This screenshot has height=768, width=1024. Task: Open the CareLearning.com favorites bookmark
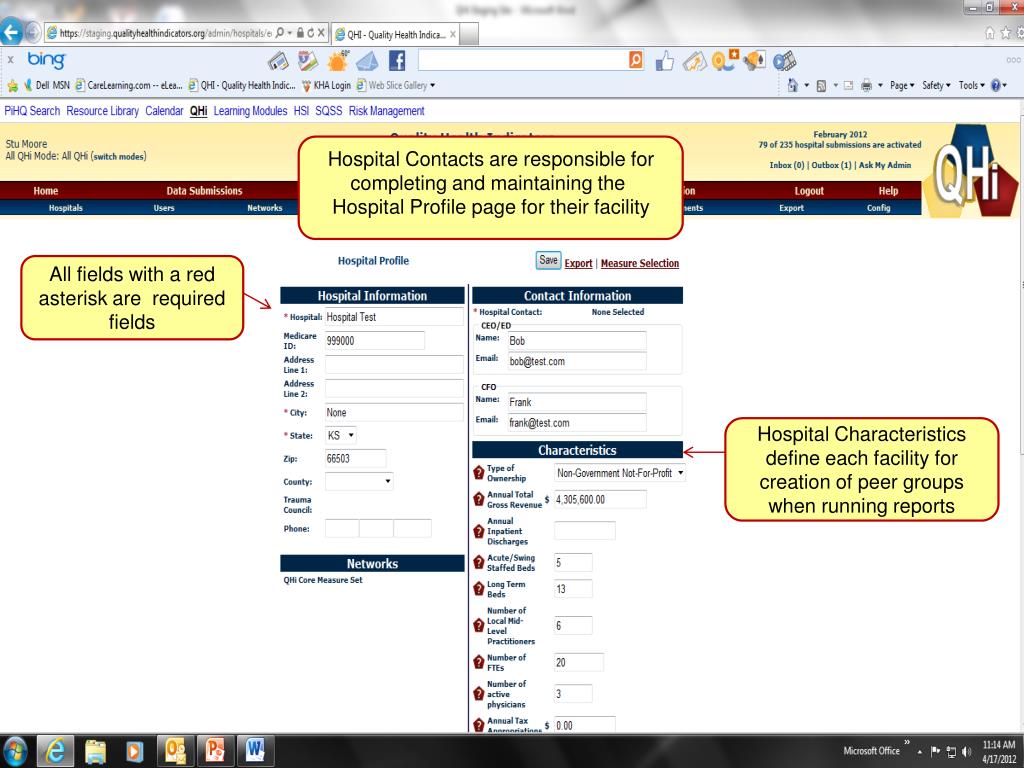[x=129, y=85]
